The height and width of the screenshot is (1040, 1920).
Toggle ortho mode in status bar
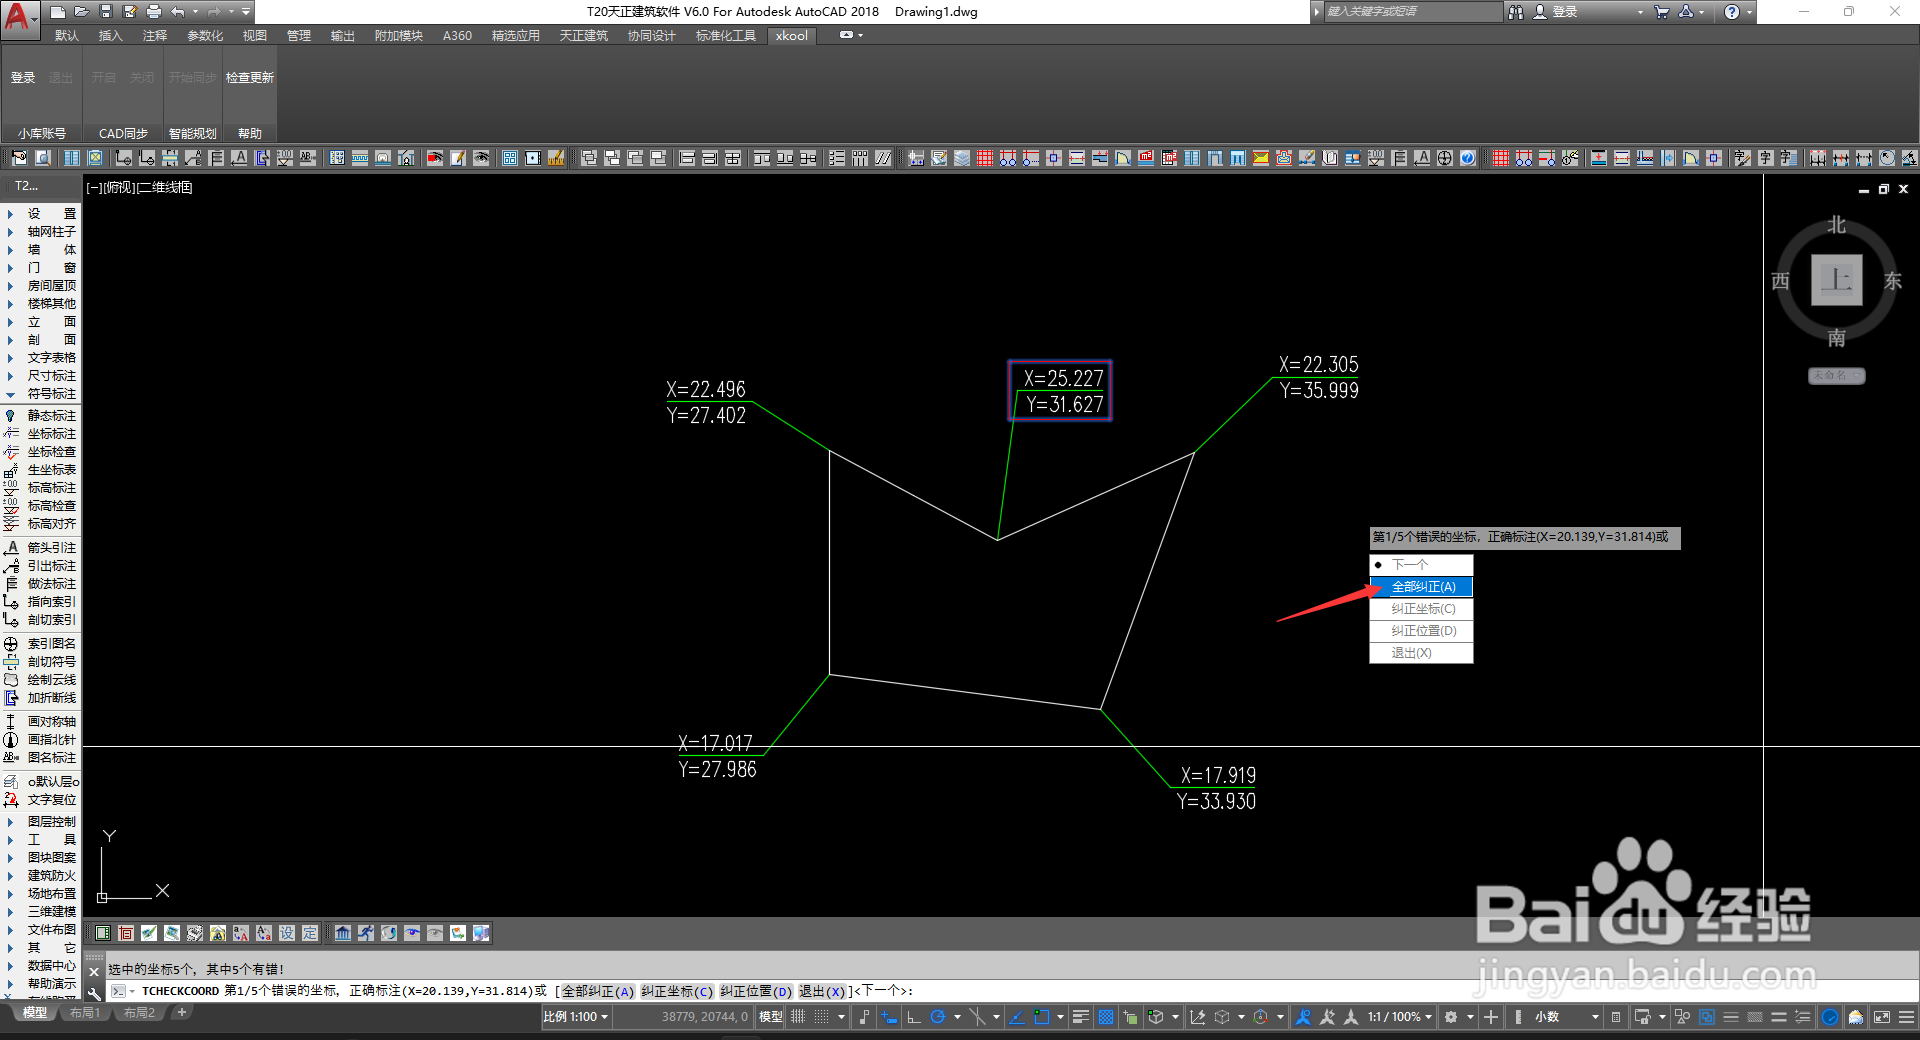pos(913,1017)
